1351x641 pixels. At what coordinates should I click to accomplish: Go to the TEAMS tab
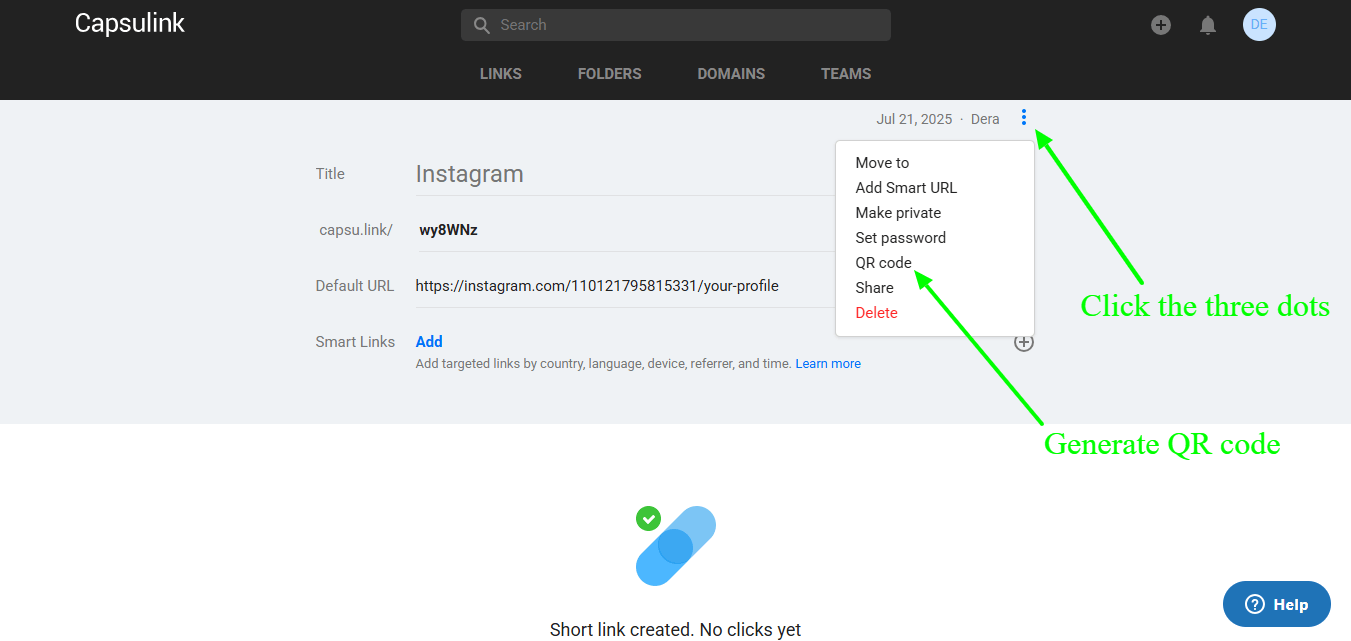[x=846, y=74]
